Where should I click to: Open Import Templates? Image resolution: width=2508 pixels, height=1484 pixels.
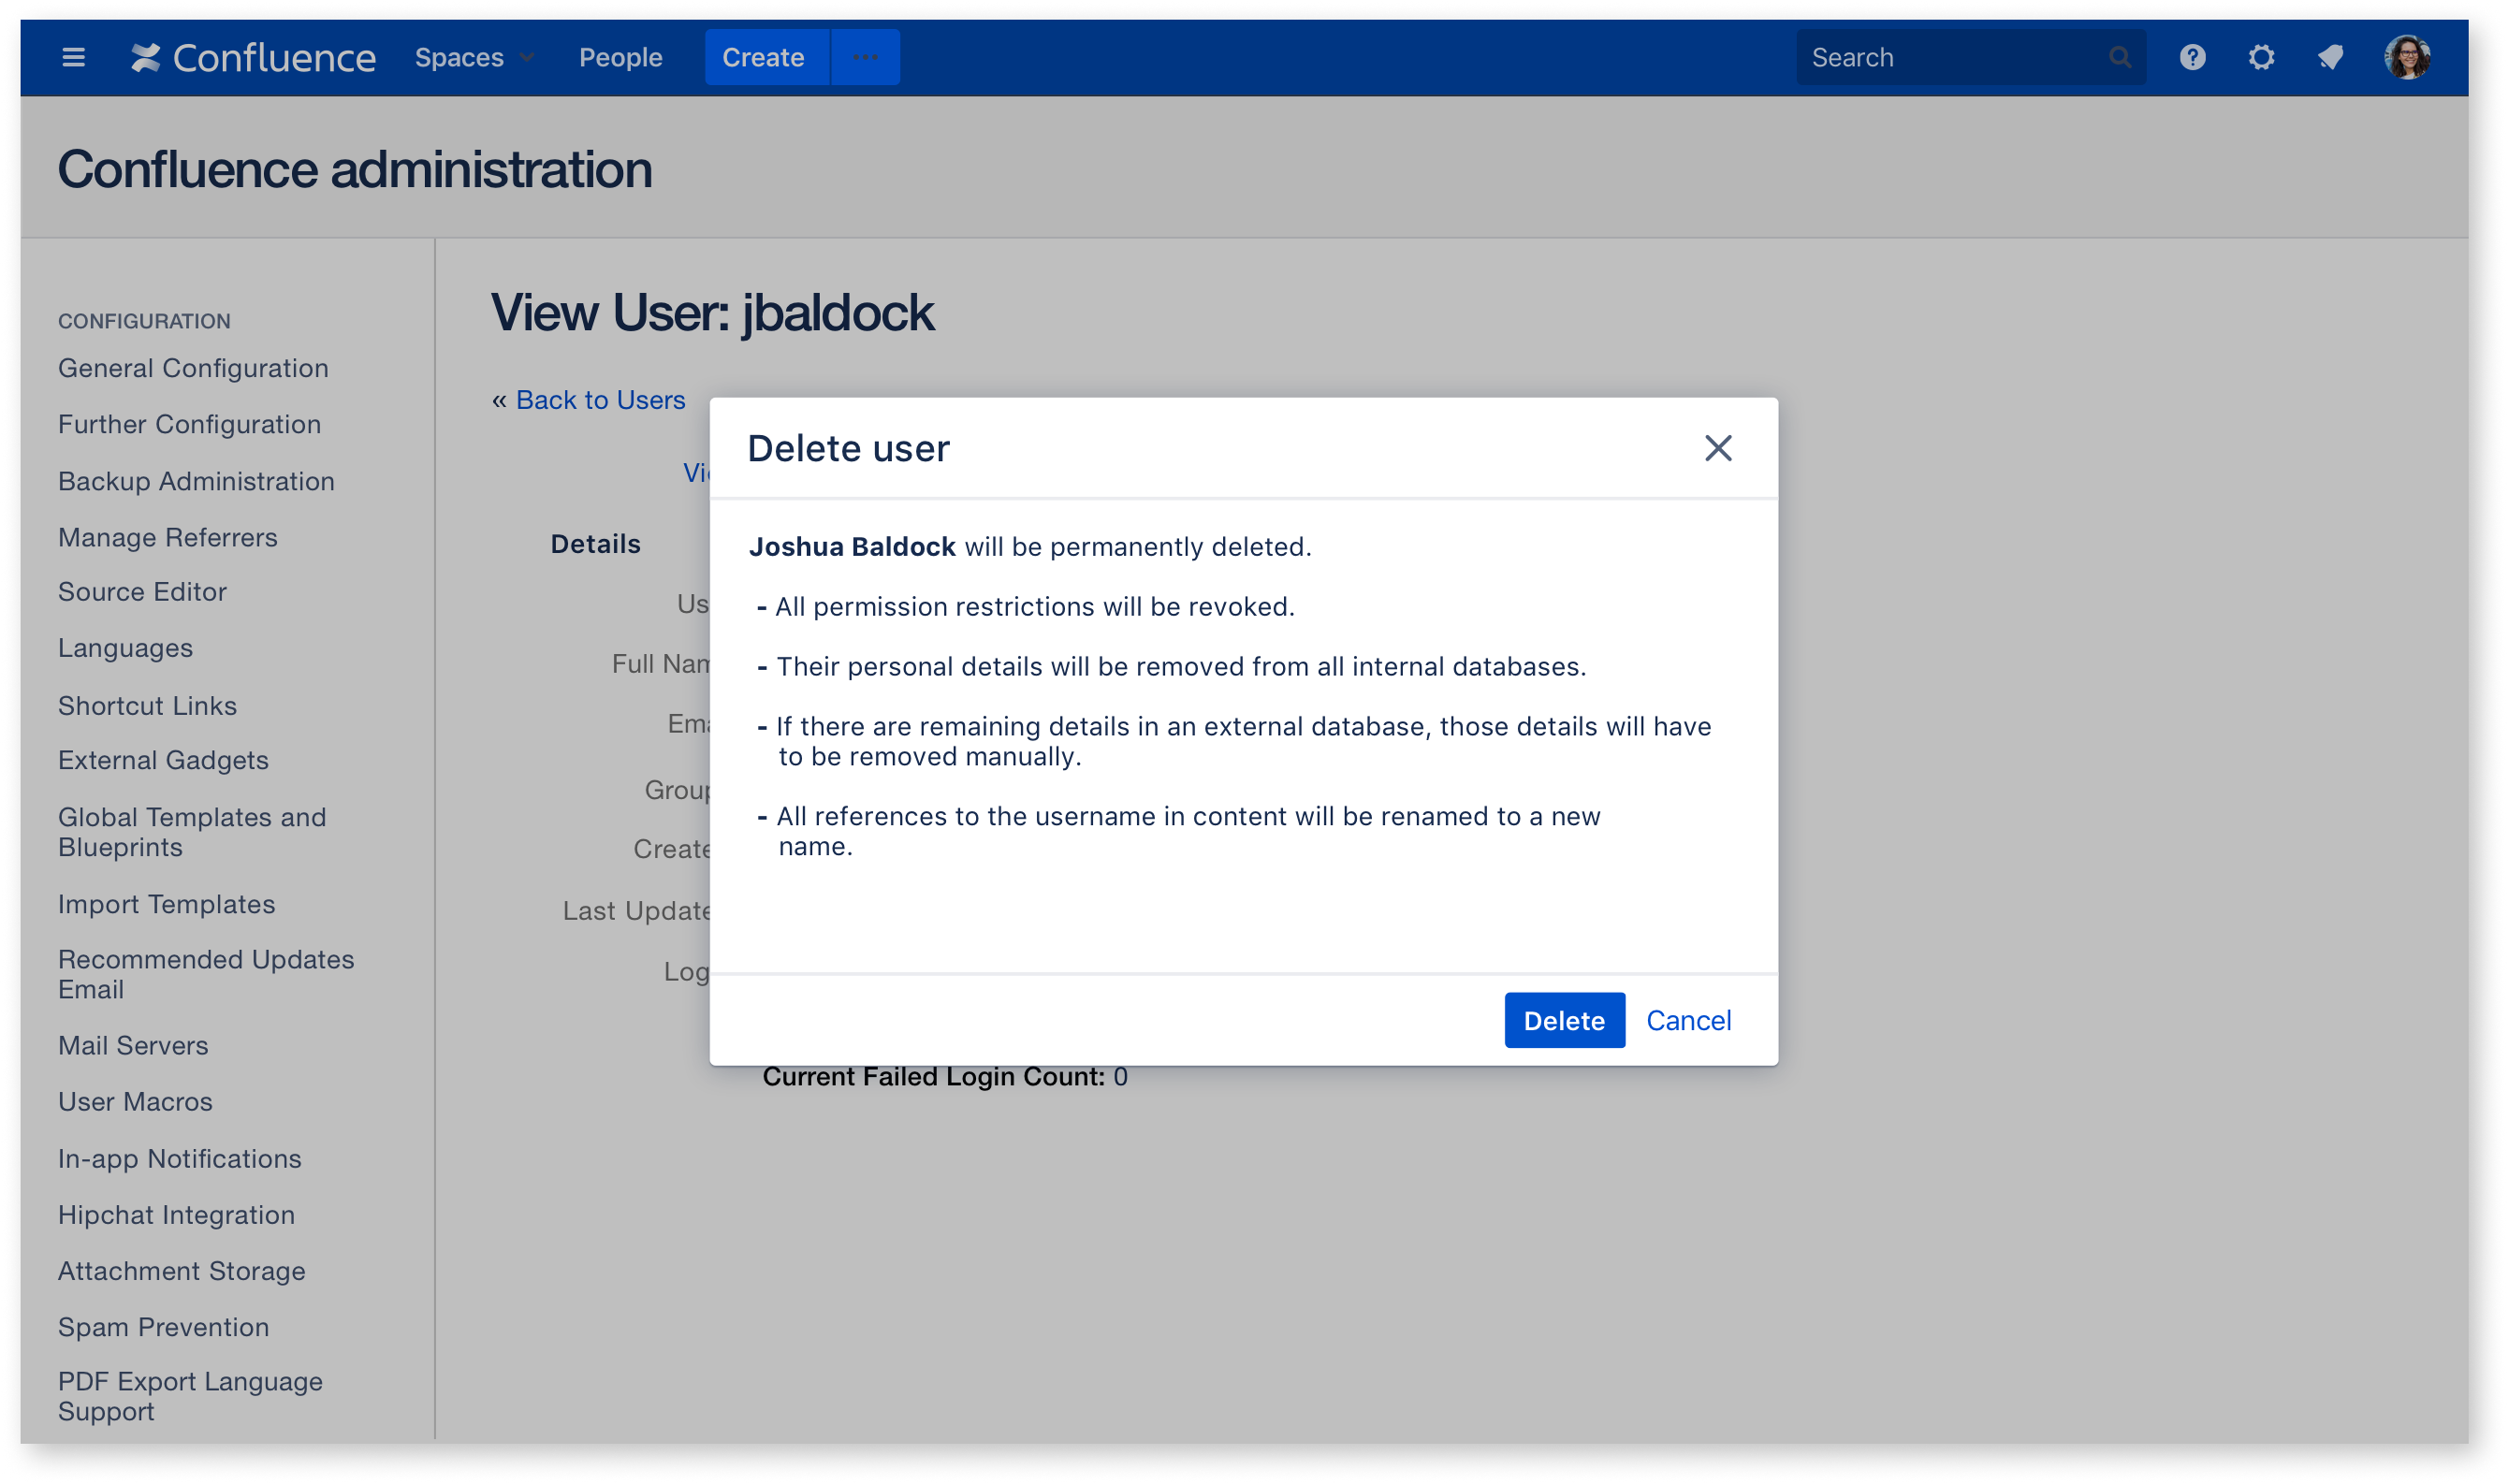pyautogui.click(x=166, y=904)
